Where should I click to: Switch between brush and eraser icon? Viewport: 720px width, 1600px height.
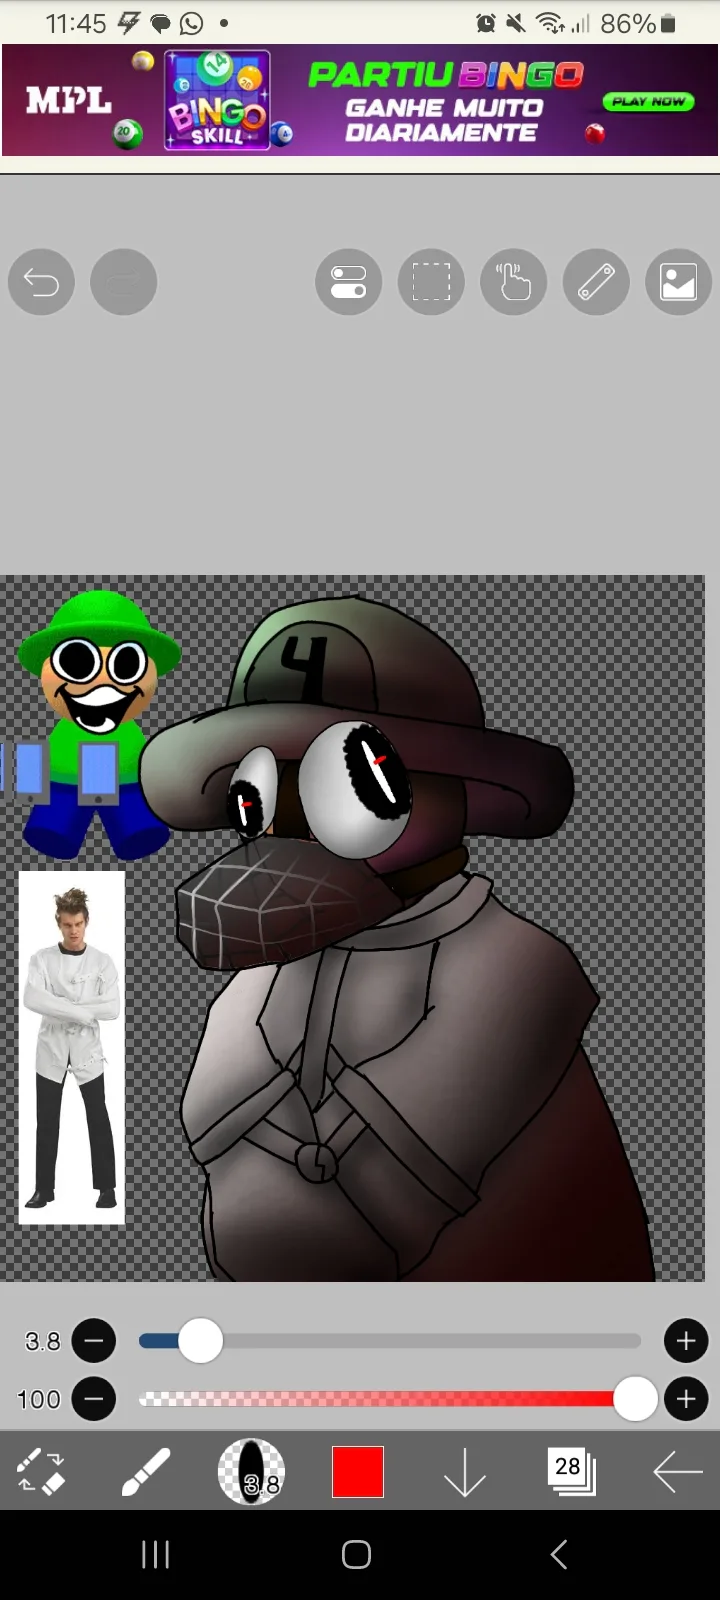click(41, 1472)
